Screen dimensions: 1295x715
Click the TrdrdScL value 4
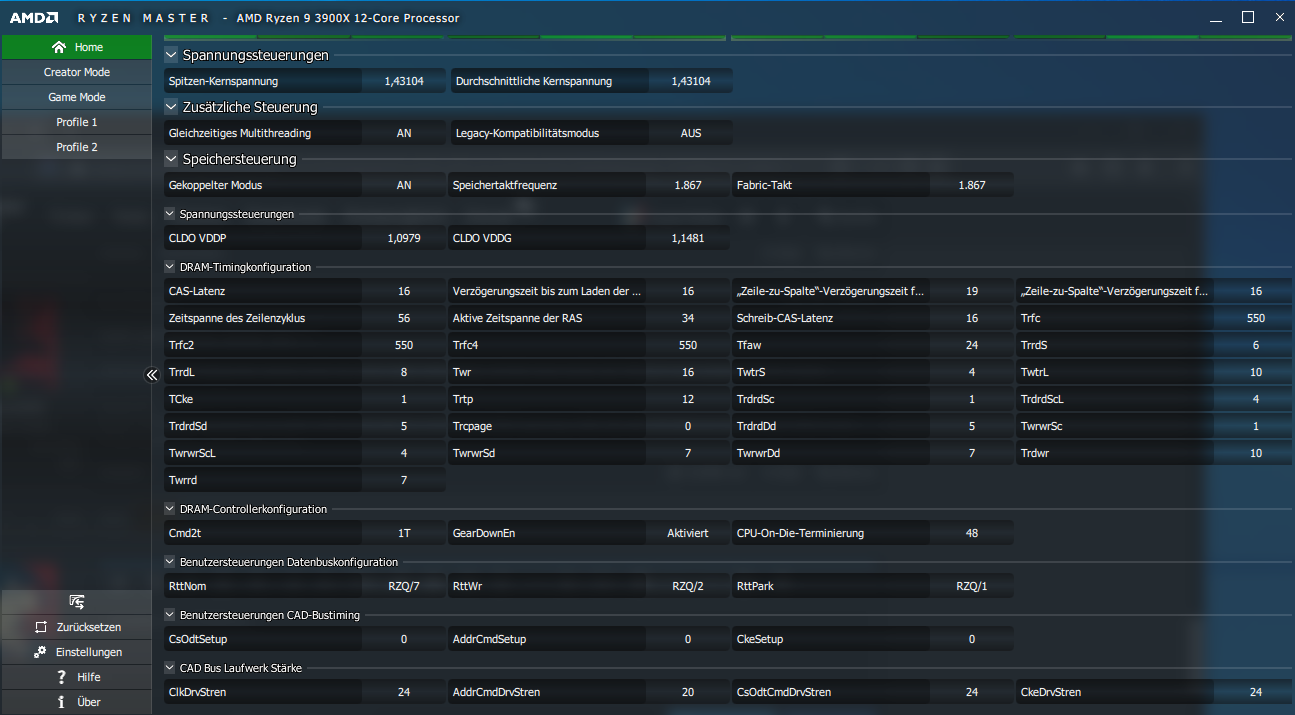[x=1256, y=399]
